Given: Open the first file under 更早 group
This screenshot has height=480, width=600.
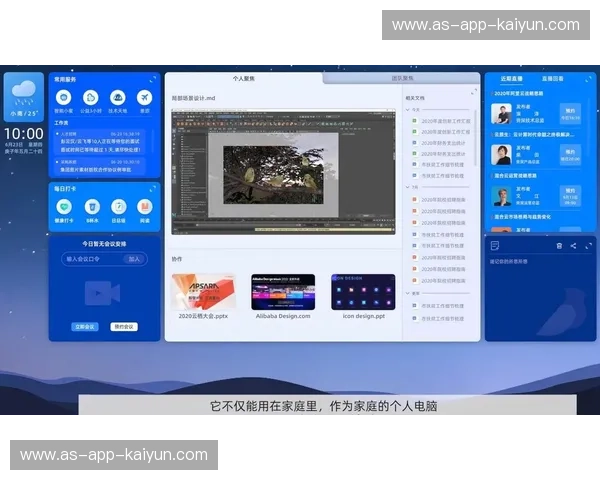Looking at the screenshot, I should coord(438,306).
